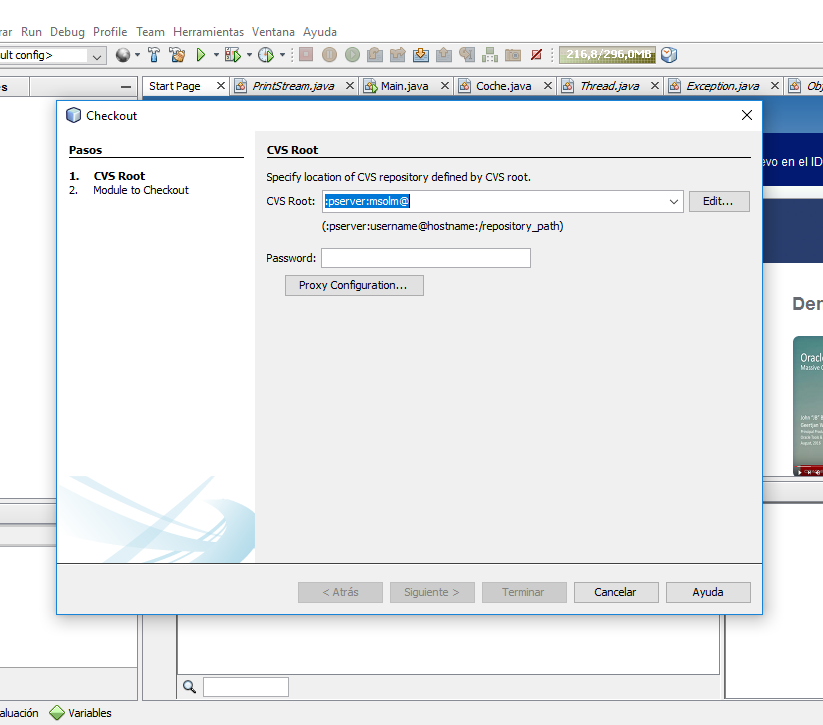Click the Debug Project toolbar icon
This screenshot has height=725, width=823.
(232, 55)
